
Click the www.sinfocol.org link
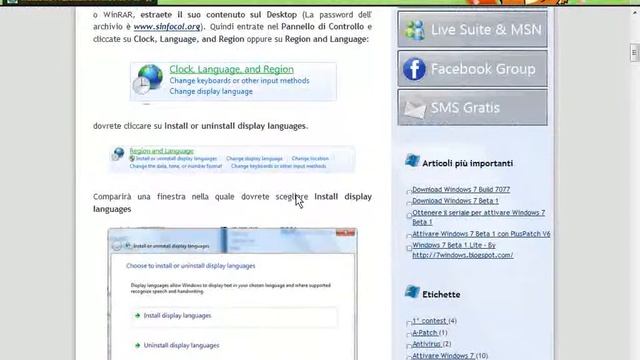pyautogui.click(x=167, y=27)
